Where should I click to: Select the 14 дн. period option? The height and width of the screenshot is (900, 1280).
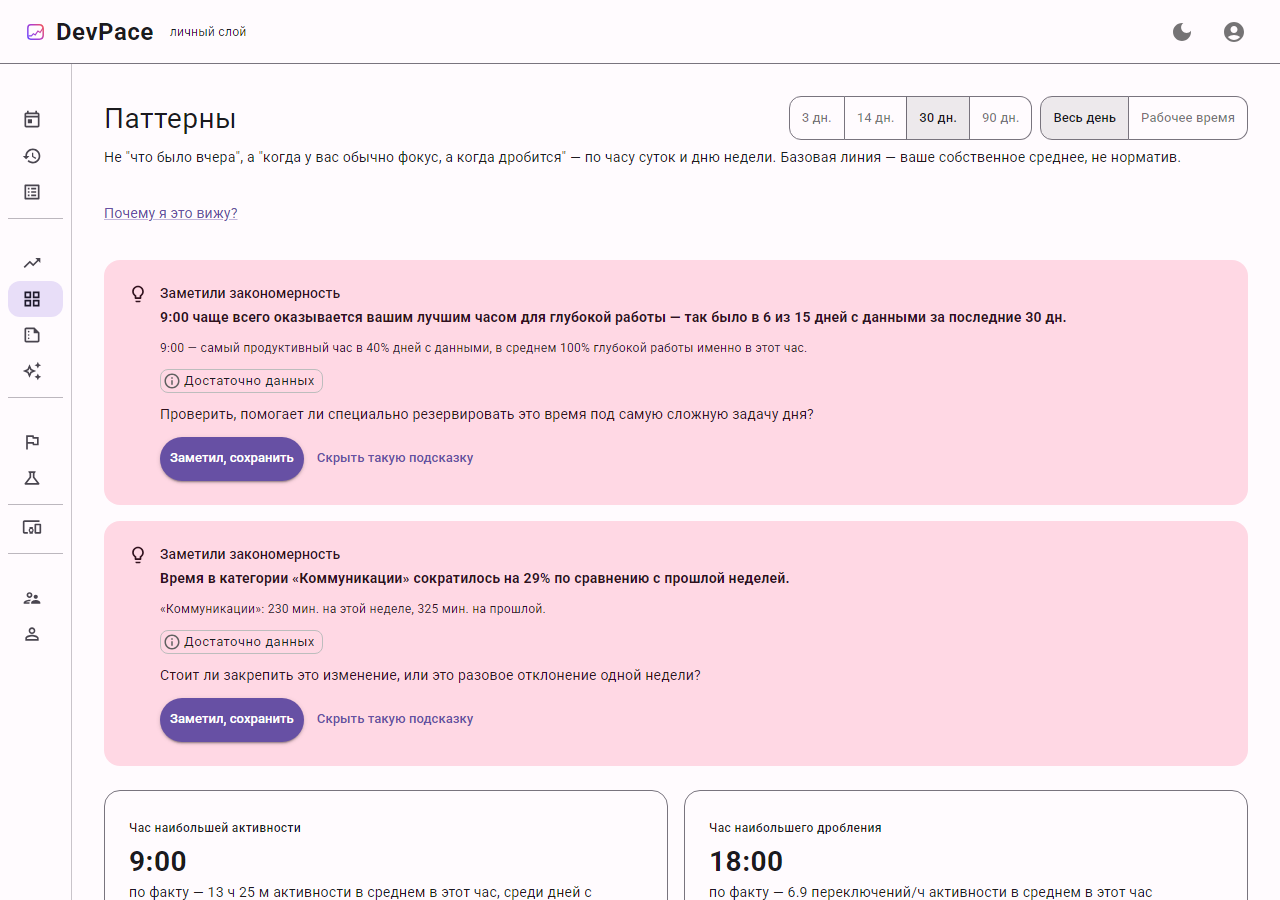(876, 118)
